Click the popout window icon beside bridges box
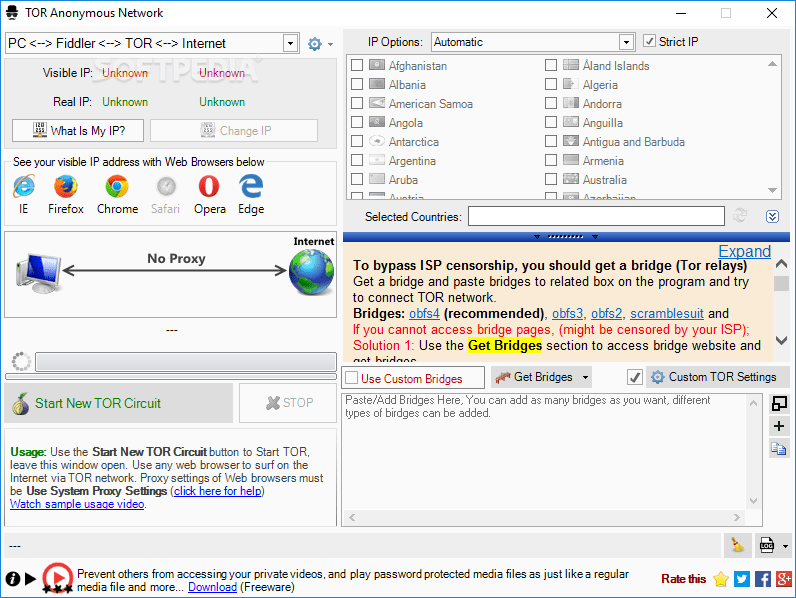This screenshot has height=598, width=796. point(779,404)
